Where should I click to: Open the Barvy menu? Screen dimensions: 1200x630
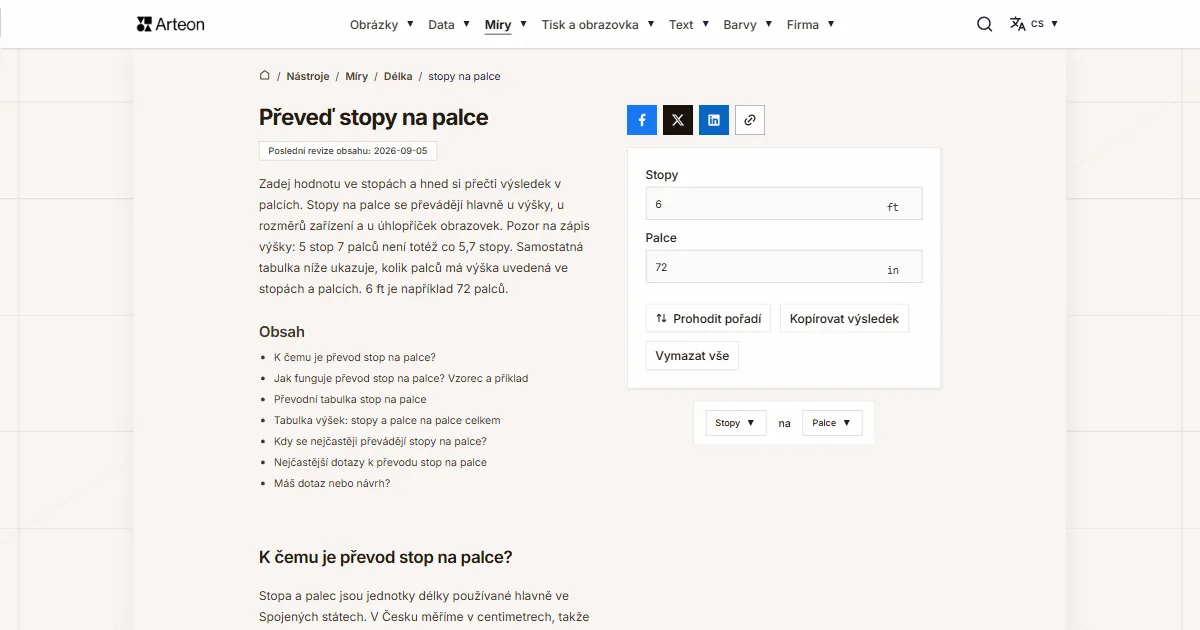(x=748, y=24)
